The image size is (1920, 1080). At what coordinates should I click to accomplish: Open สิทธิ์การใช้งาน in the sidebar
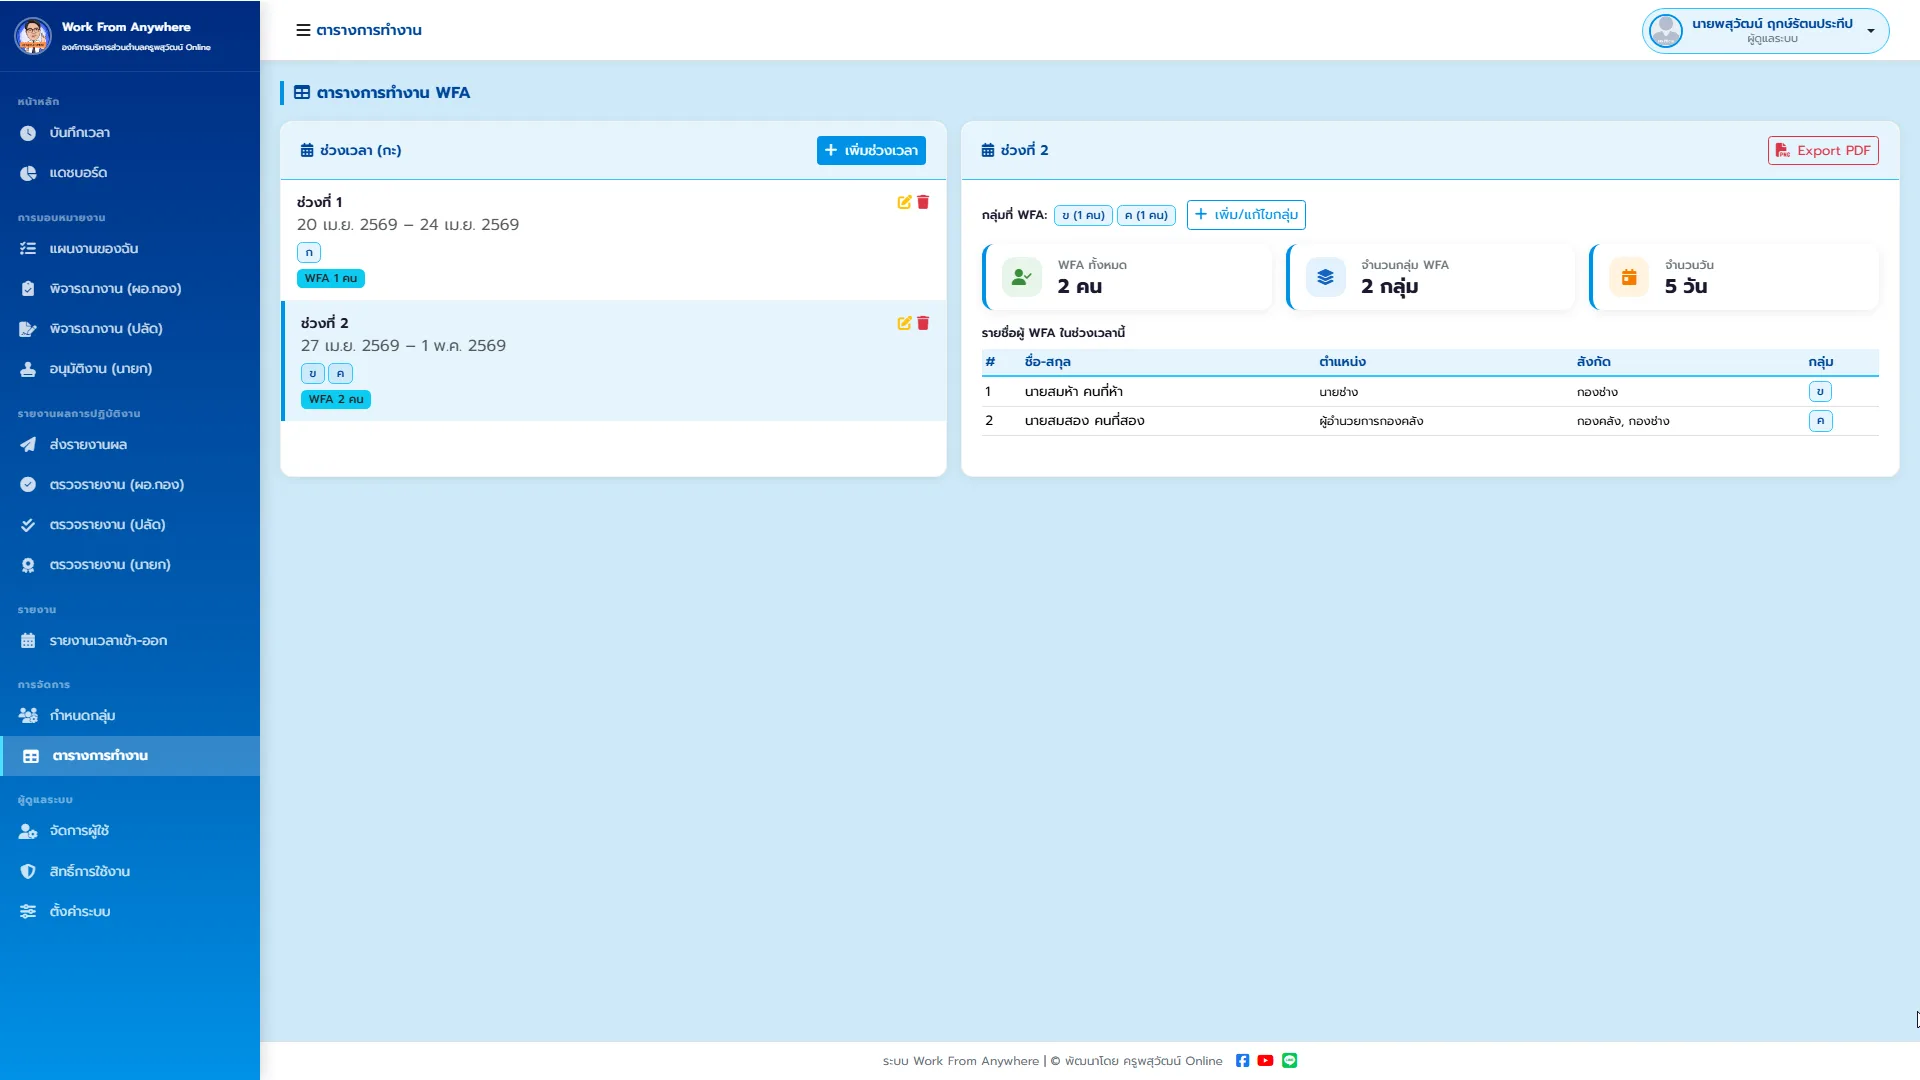(x=130, y=872)
